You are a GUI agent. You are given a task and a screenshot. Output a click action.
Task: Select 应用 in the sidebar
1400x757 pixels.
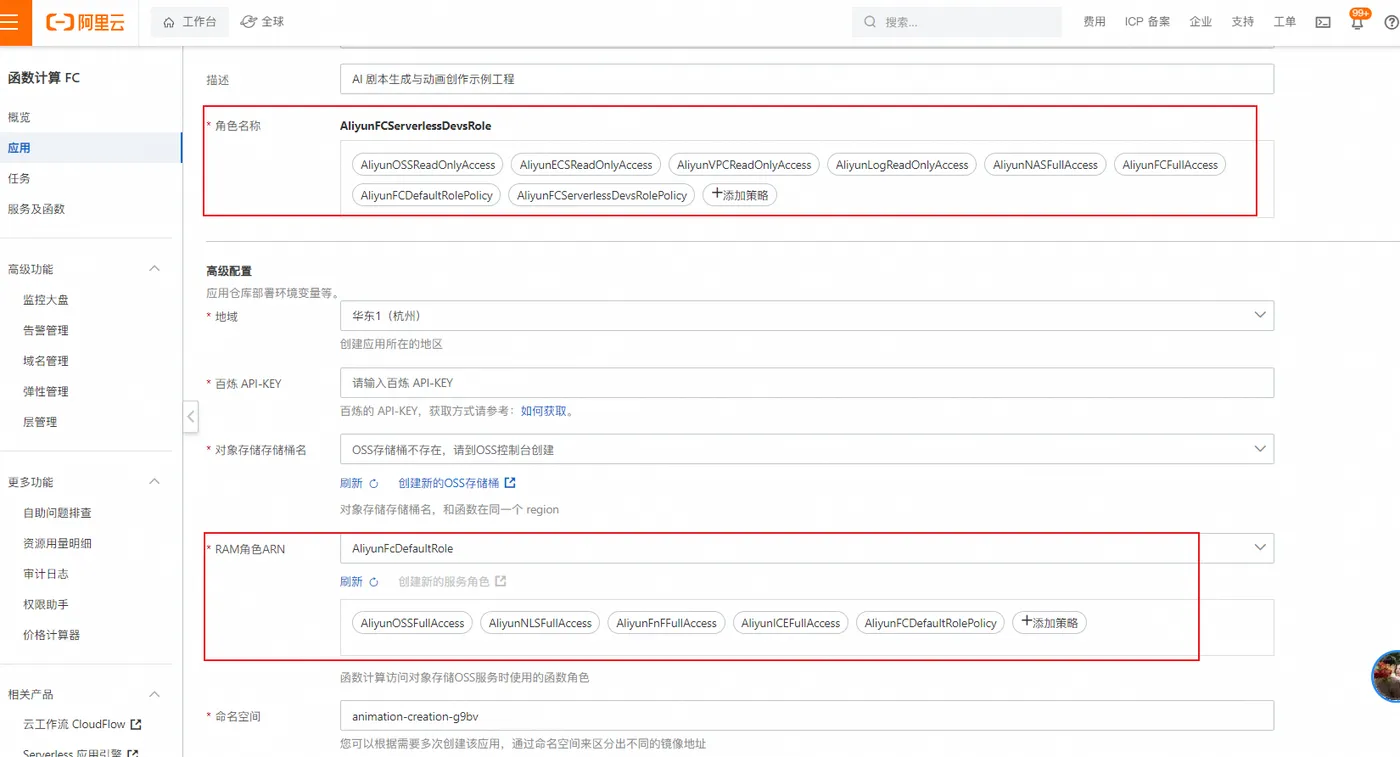tap(91, 148)
